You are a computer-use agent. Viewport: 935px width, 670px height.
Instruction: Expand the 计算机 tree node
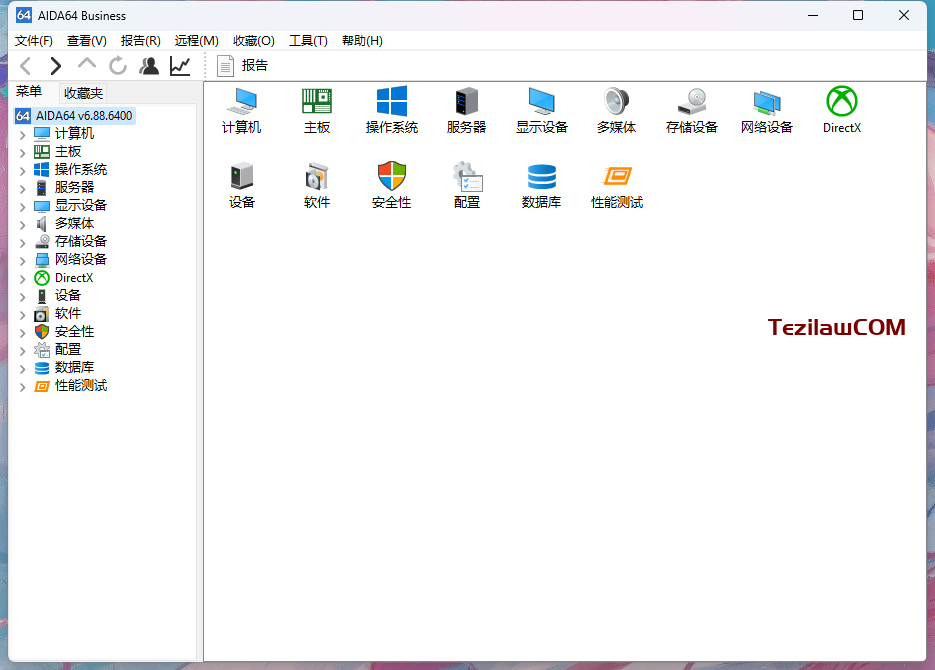coord(23,135)
